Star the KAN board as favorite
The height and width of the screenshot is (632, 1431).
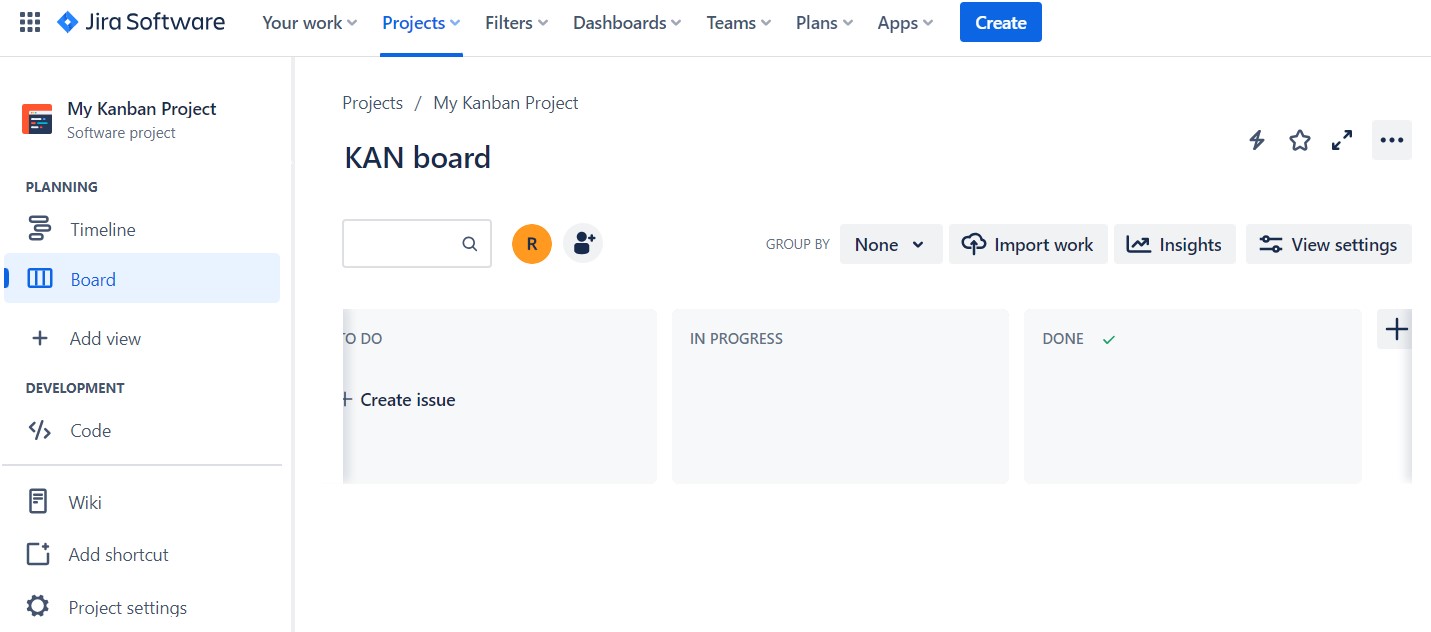coord(1299,141)
